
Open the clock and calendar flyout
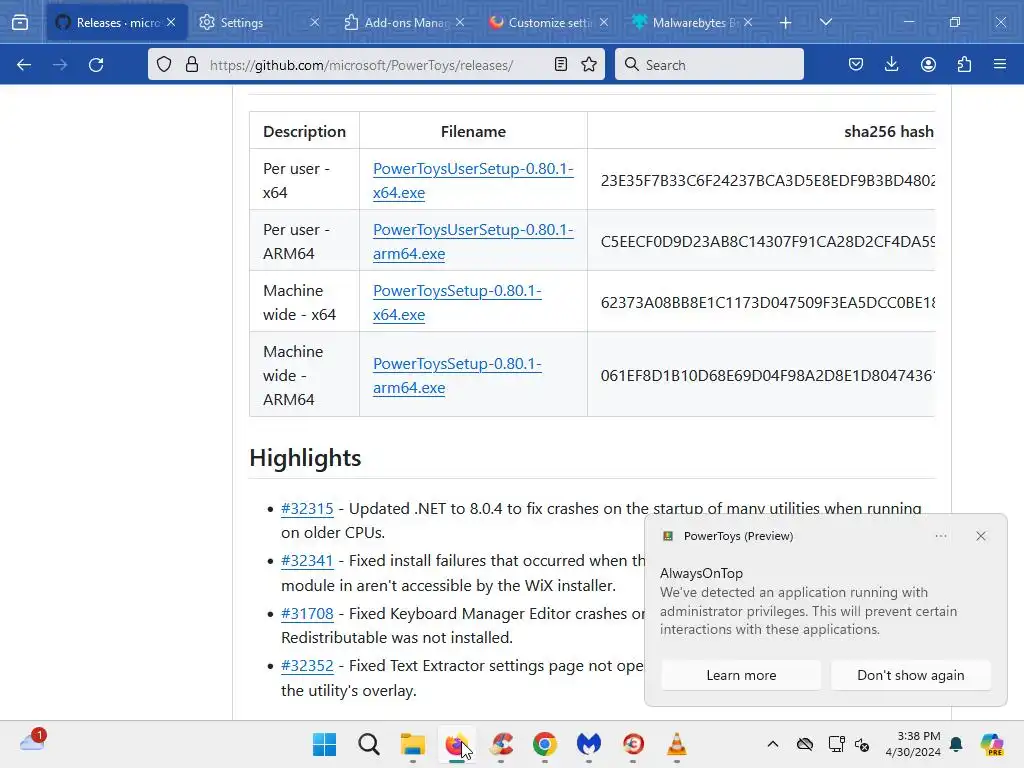[x=913, y=744]
